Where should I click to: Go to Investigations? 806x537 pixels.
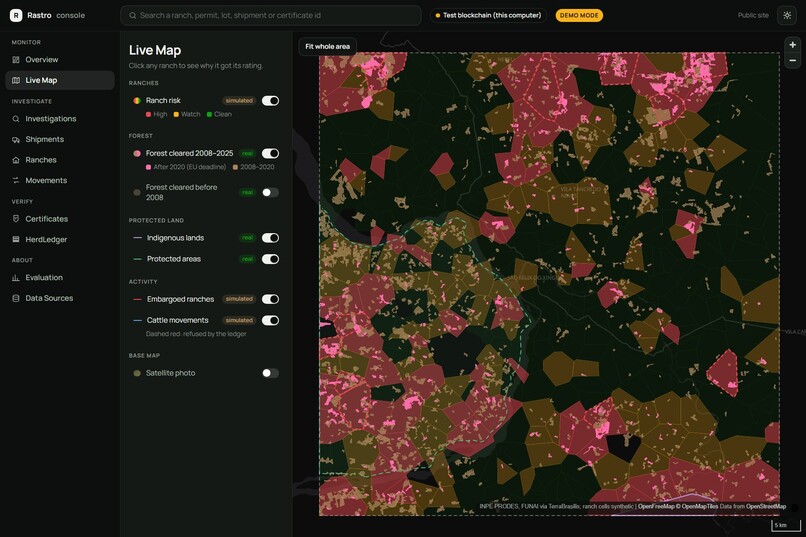click(60, 119)
